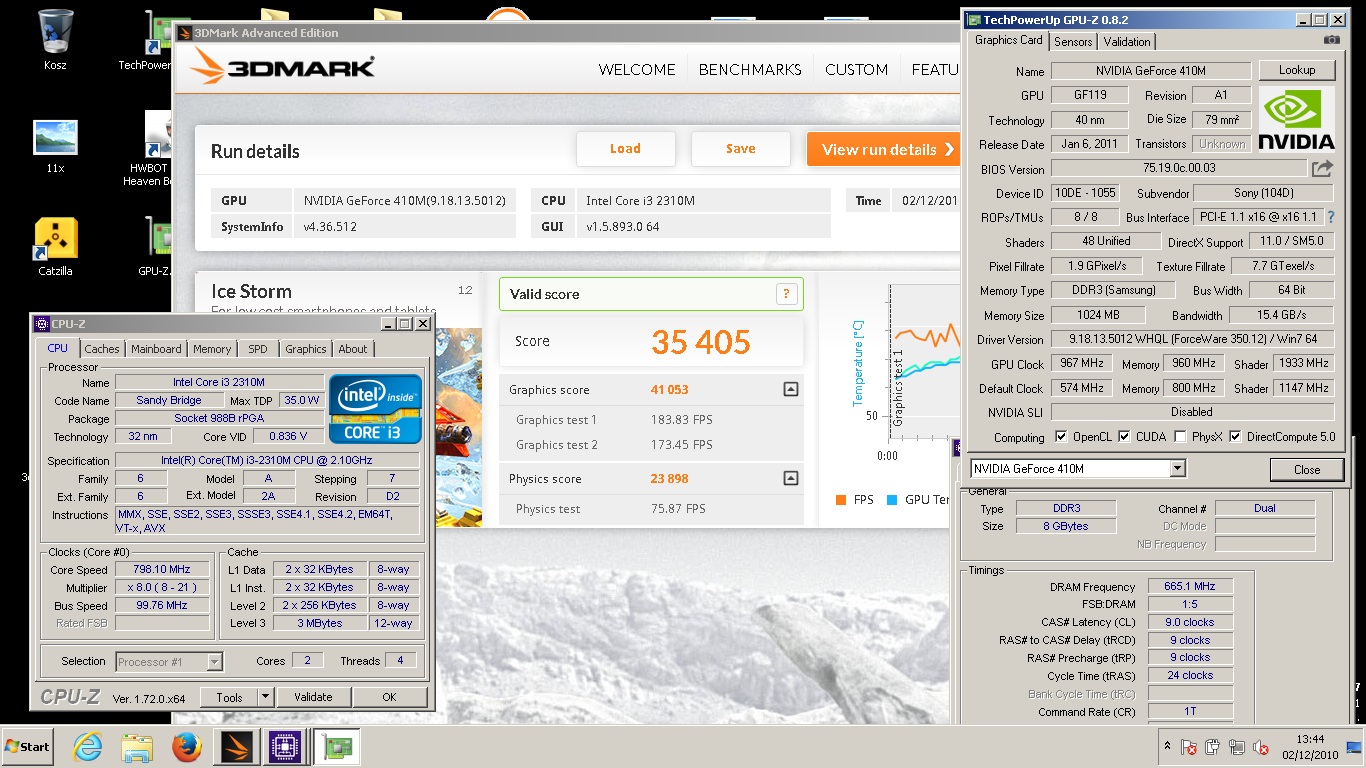The image size is (1366, 768).
Task: Open the Windows Start button
Action: [28, 747]
